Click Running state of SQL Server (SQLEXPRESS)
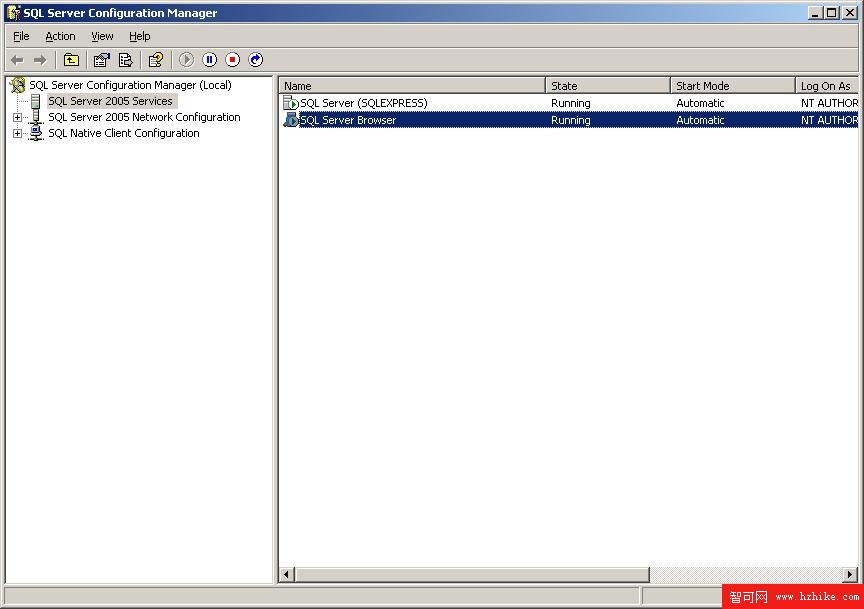 [570, 103]
